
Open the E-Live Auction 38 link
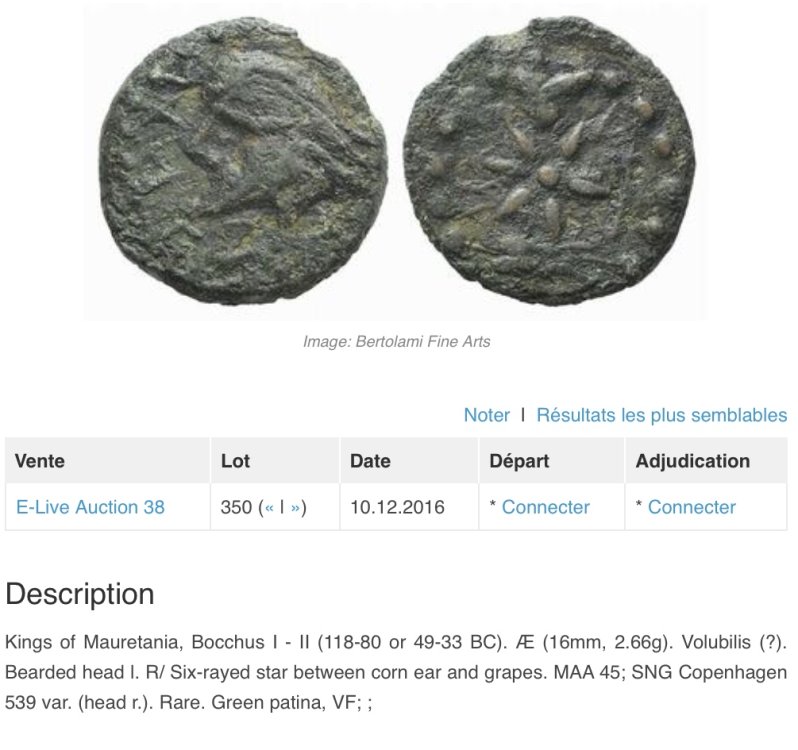click(91, 507)
